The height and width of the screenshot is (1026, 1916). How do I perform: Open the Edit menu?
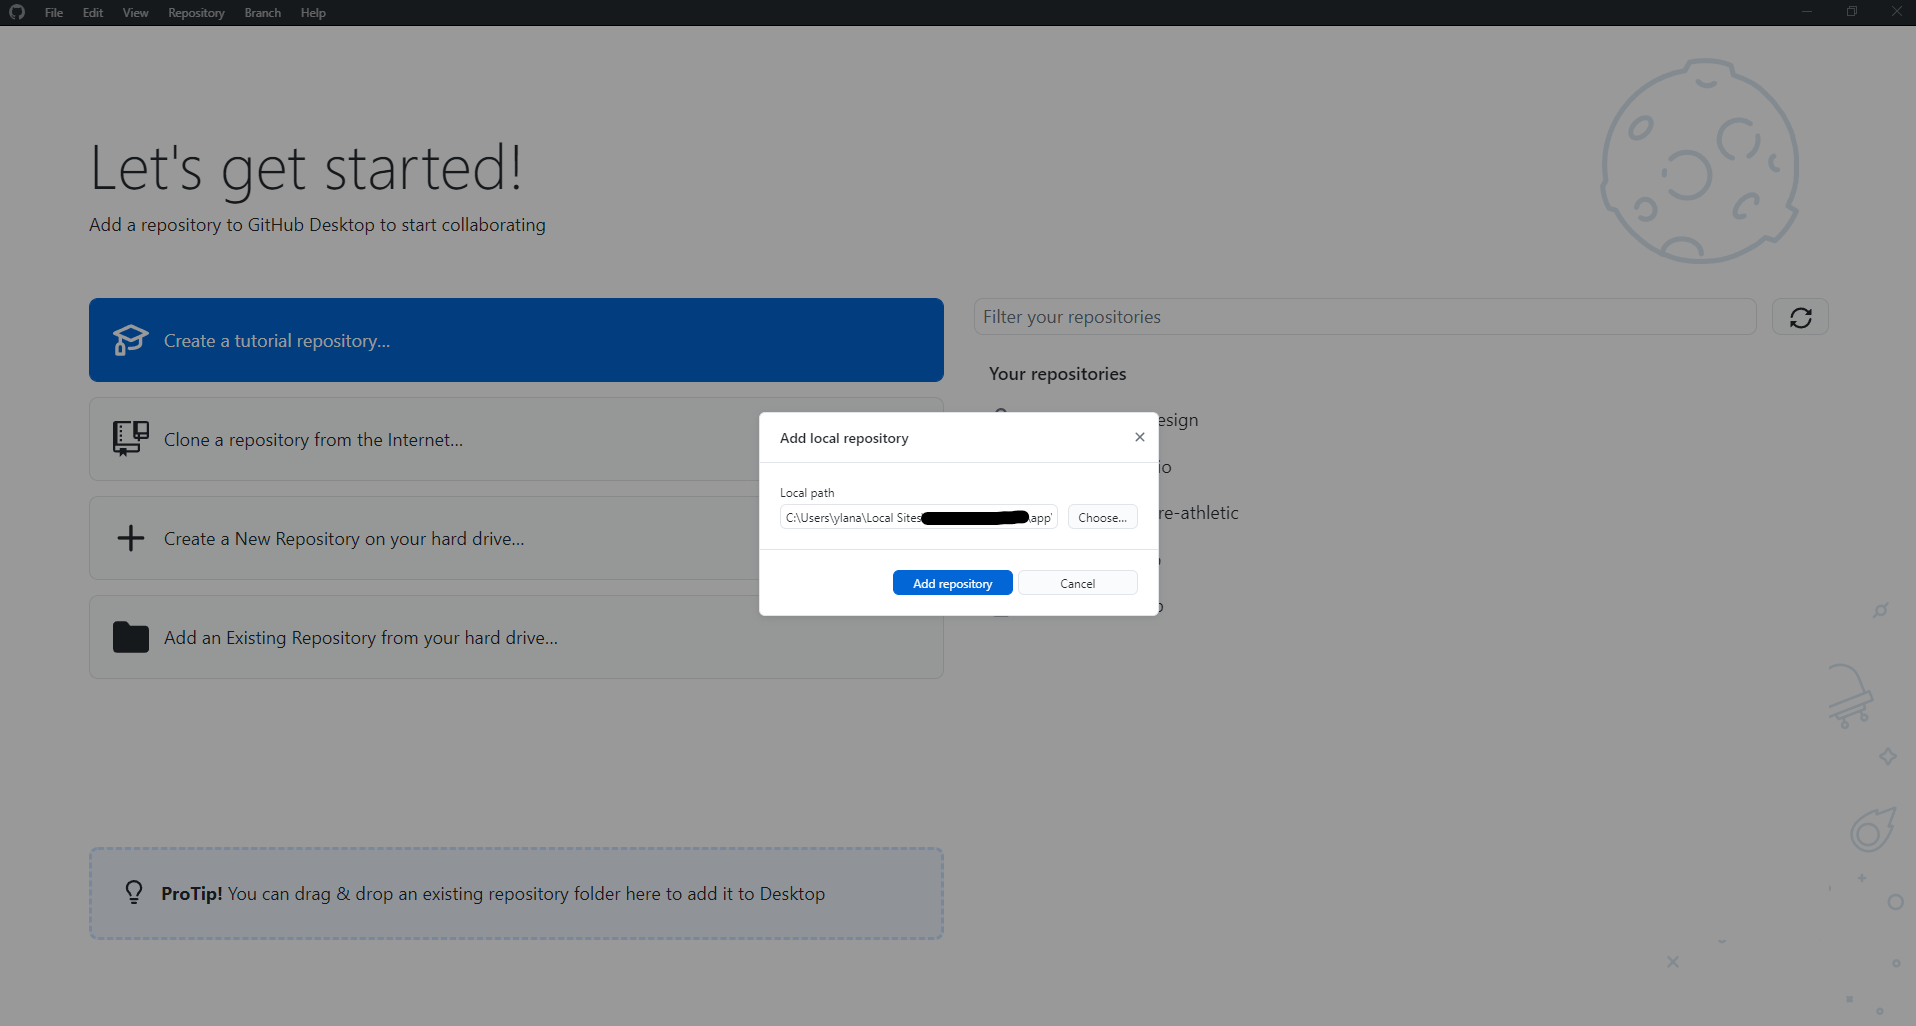[x=93, y=13]
